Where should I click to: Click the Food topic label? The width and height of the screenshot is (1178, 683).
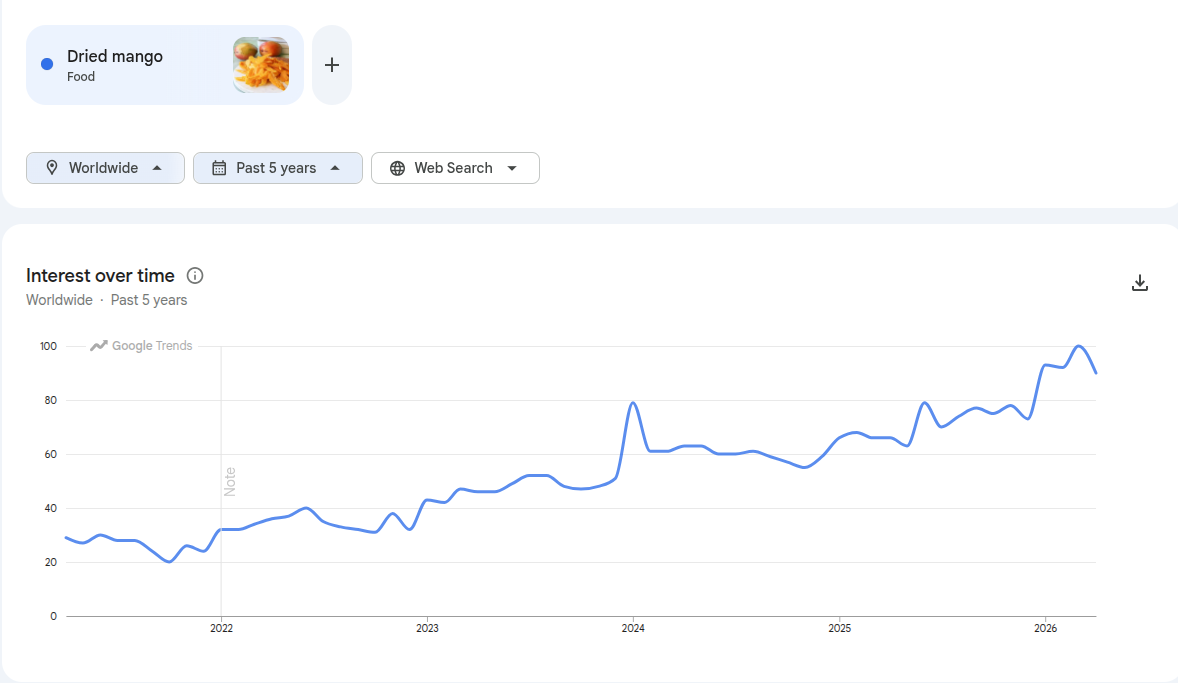(x=81, y=77)
